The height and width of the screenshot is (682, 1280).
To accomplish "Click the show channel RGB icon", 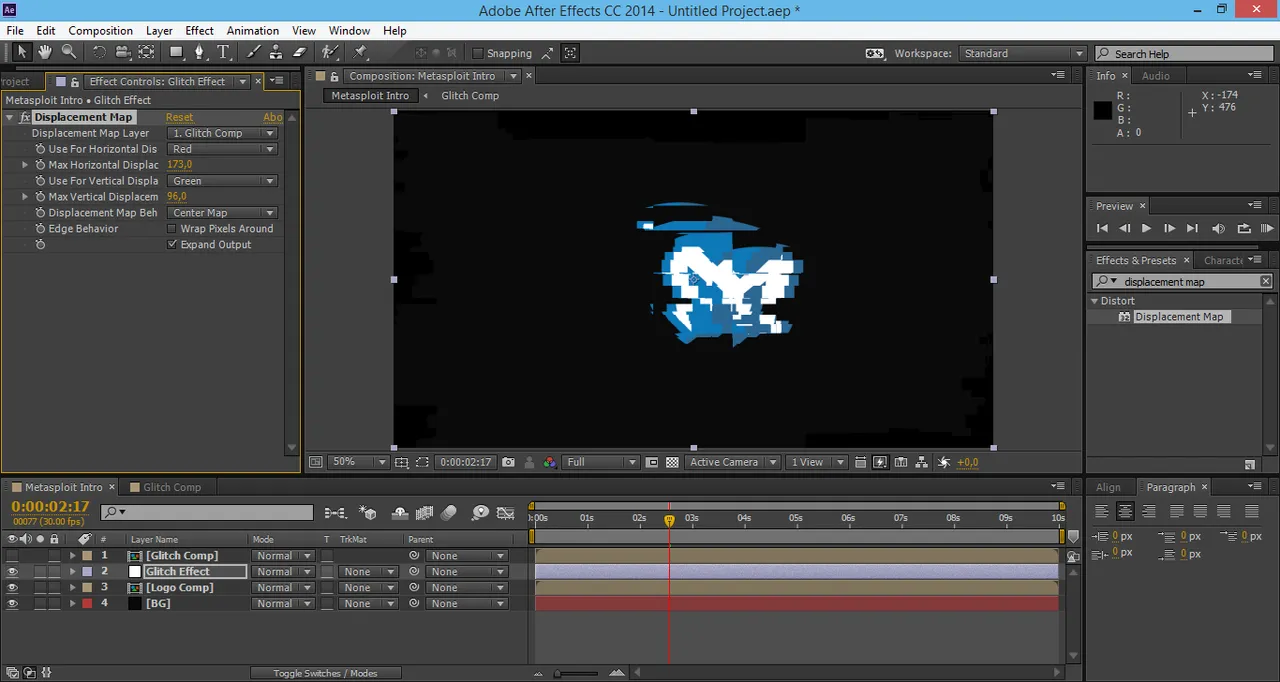I will click(x=550, y=462).
